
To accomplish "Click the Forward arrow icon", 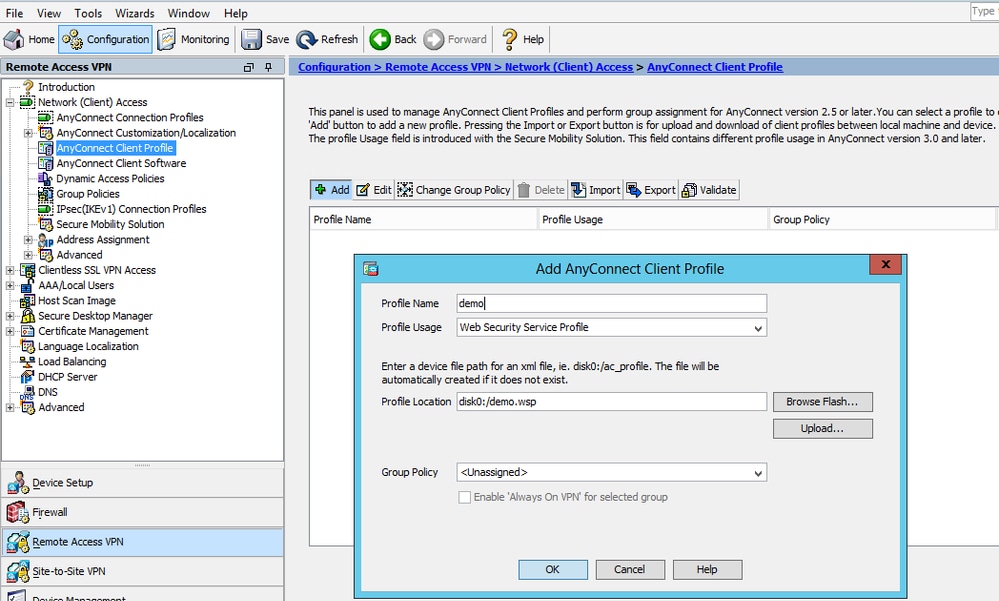I will 434,40.
